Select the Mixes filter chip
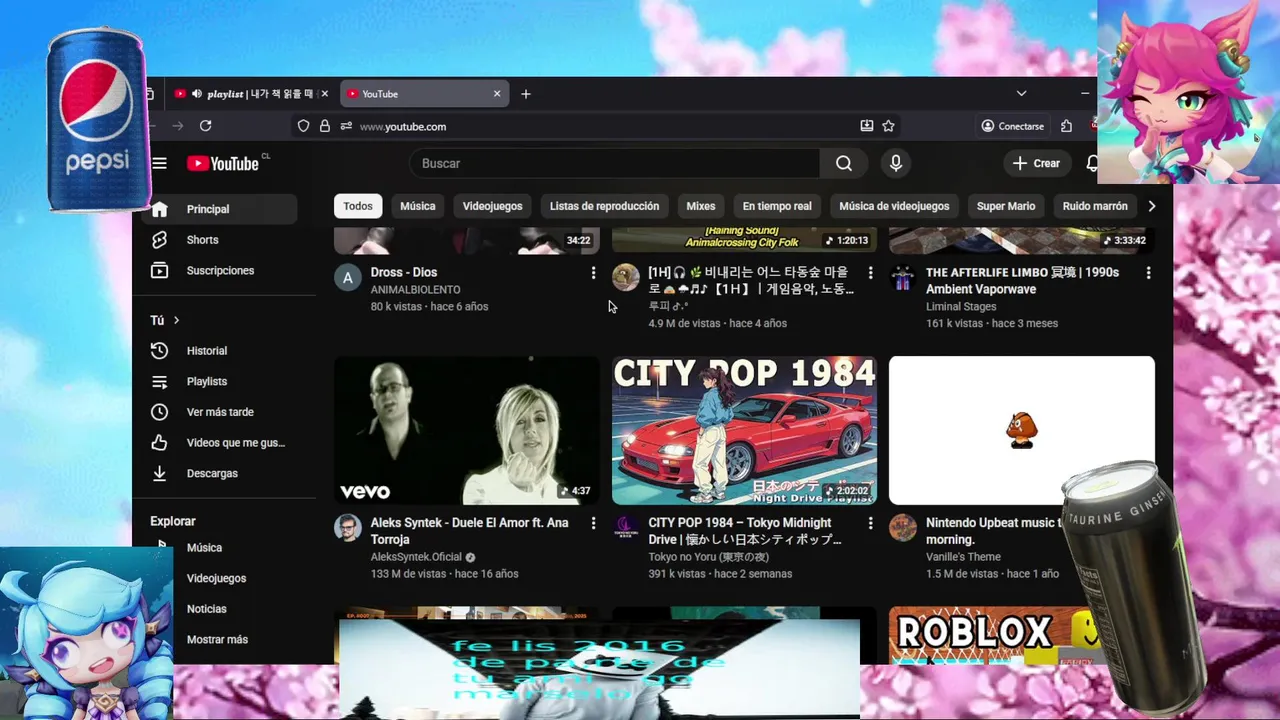The height and width of the screenshot is (720, 1280). click(x=701, y=206)
